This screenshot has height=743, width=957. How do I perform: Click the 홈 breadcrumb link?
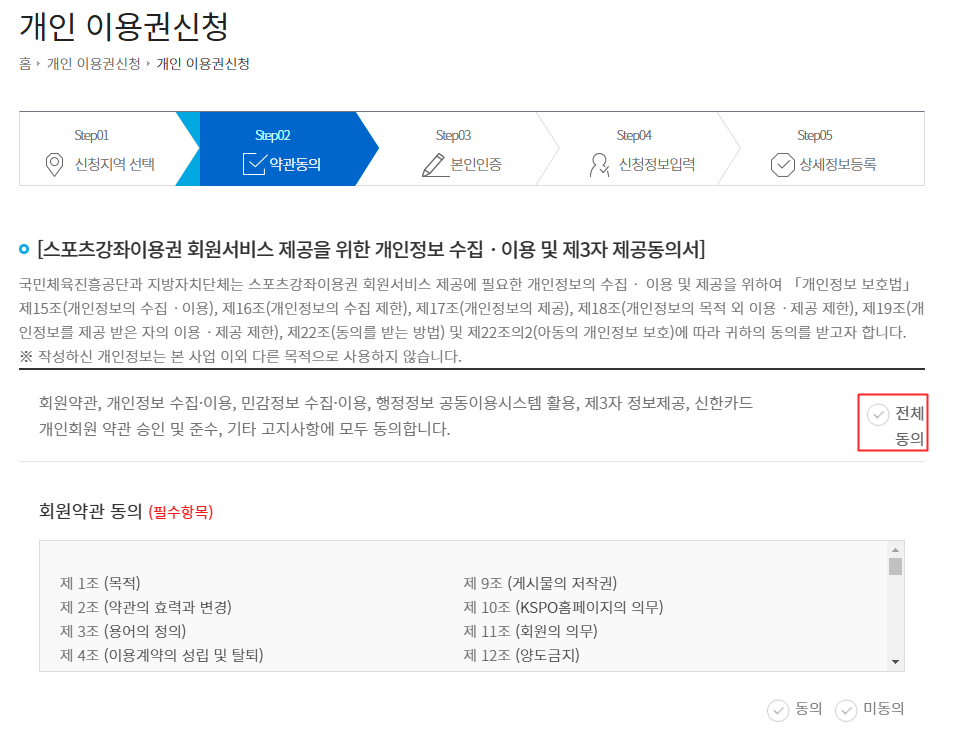click(23, 62)
